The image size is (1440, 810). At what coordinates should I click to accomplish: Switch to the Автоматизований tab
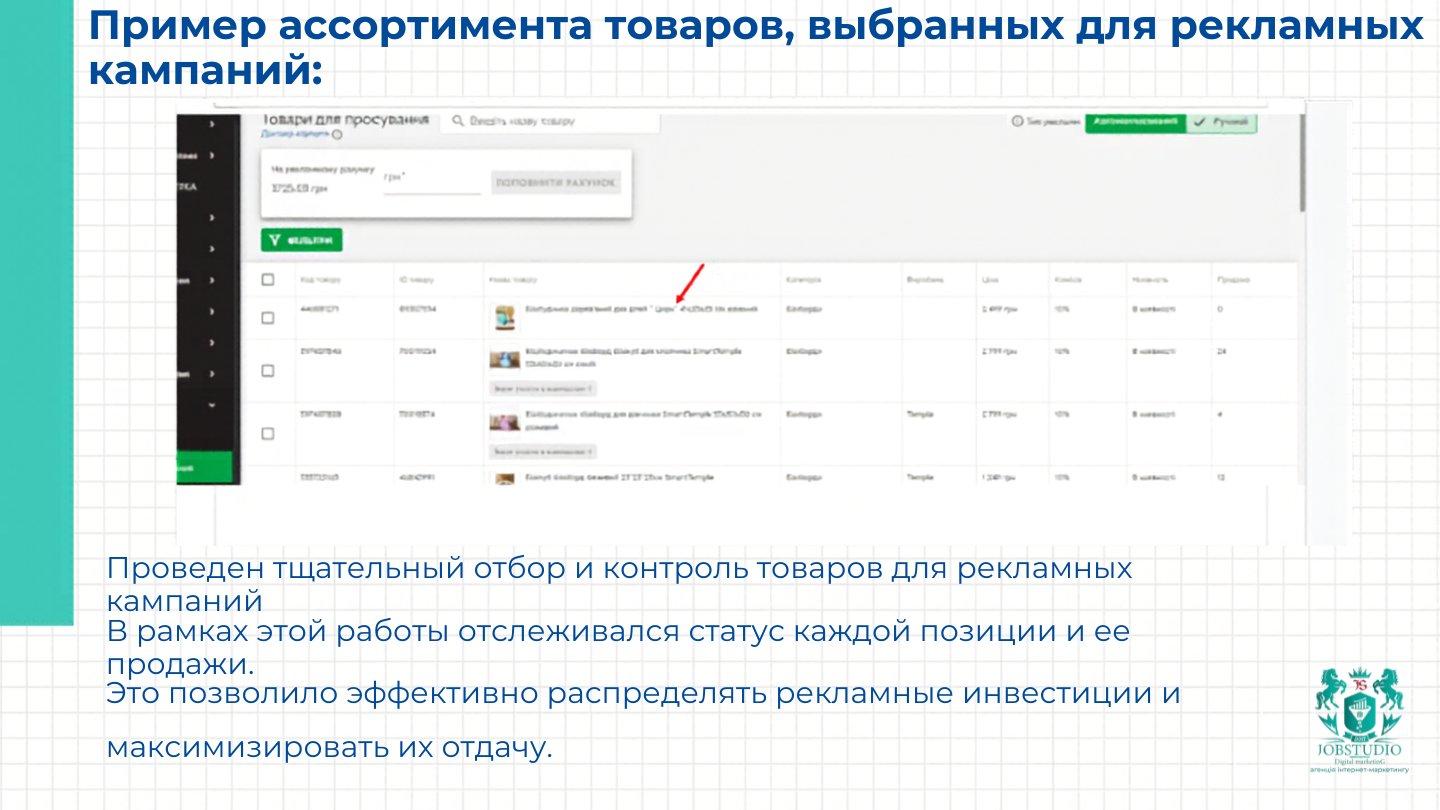[x=1135, y=121]
